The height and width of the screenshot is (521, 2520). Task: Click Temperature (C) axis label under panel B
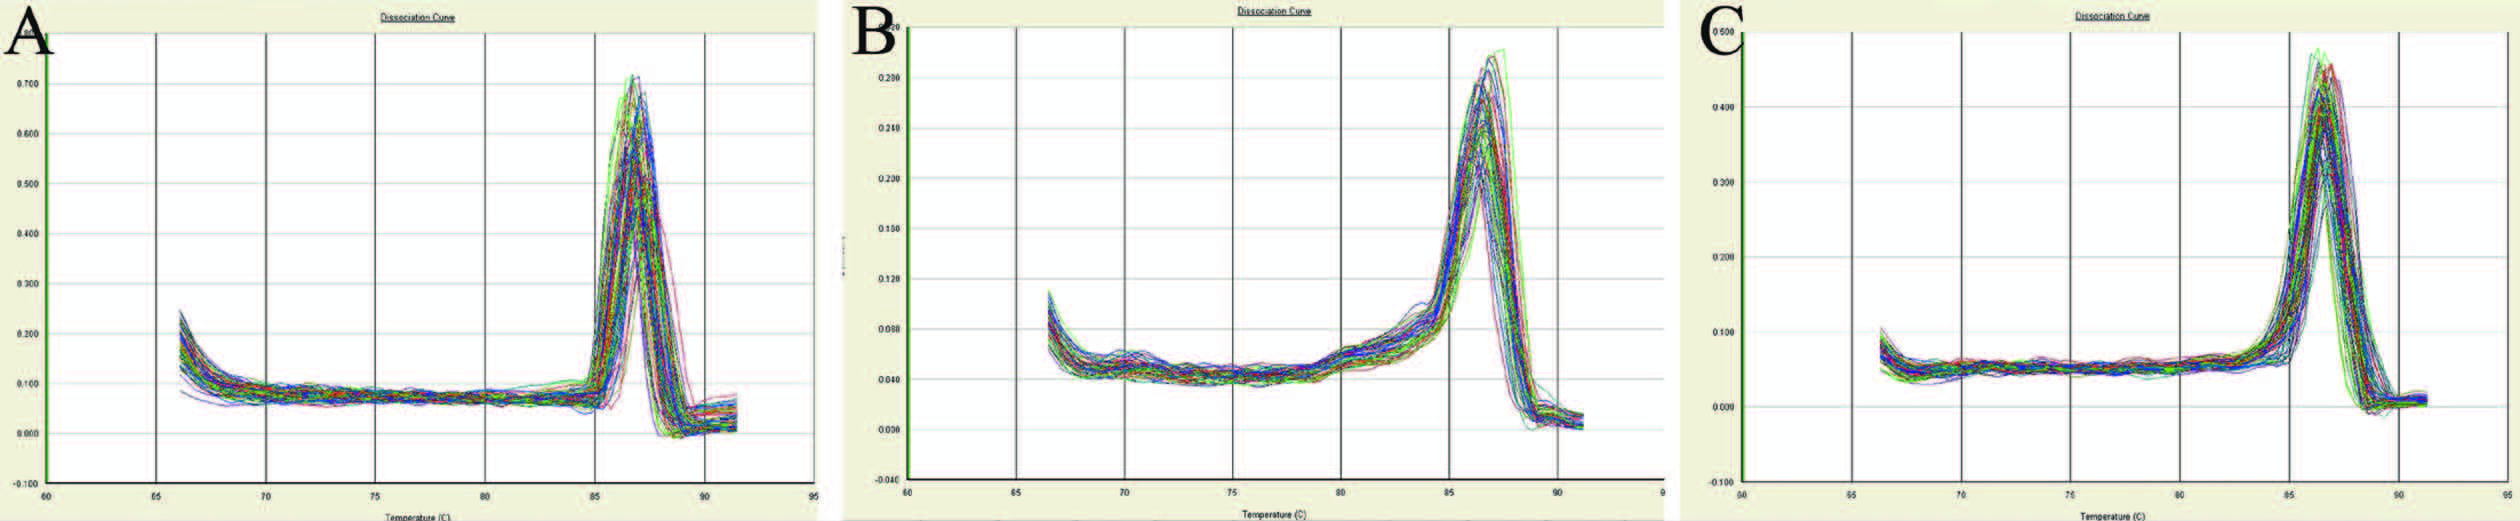click(1273, 514)
